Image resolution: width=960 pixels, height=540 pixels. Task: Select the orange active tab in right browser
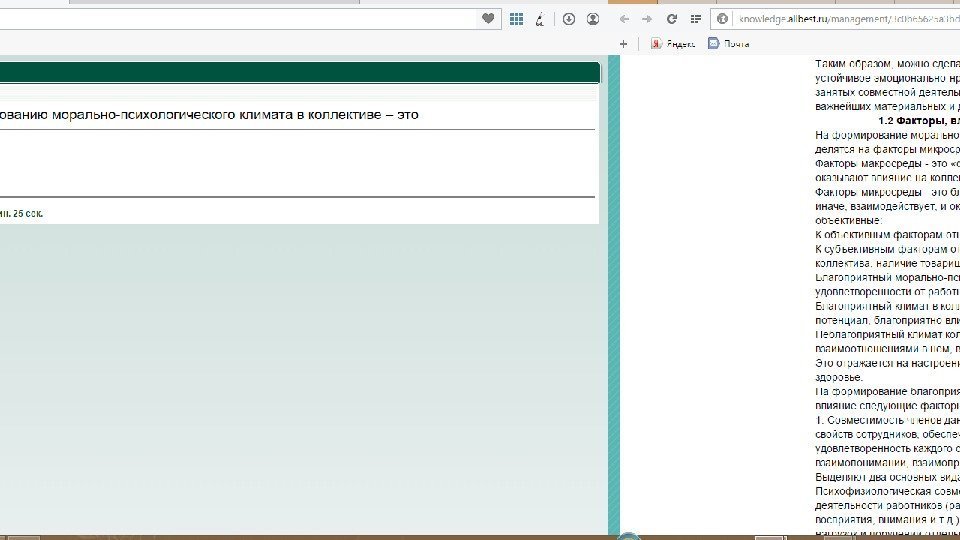632,2
